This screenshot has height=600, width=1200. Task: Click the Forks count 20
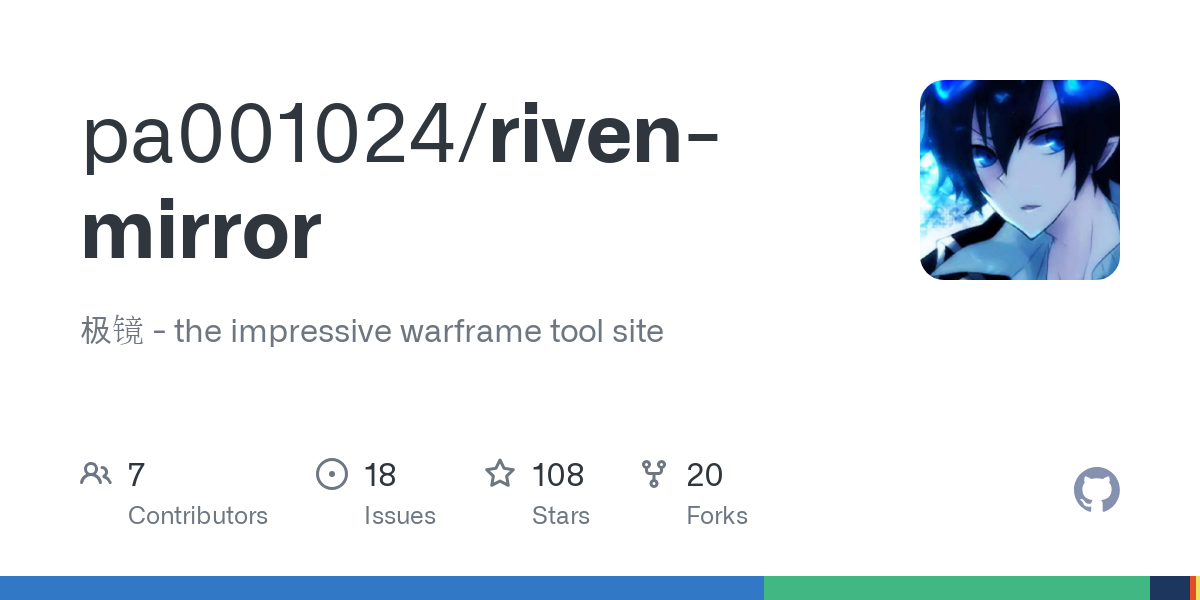pos(705,475)
